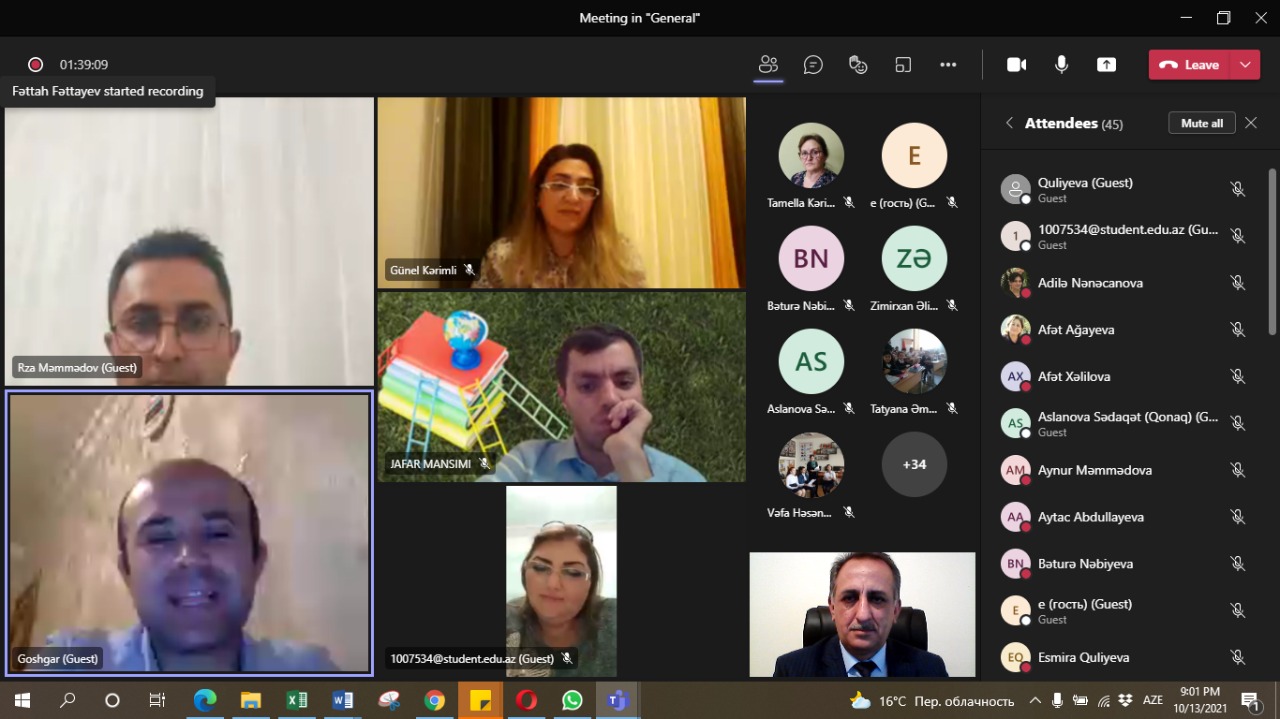Click the attendees list scrollbar

click(1272, 250)
